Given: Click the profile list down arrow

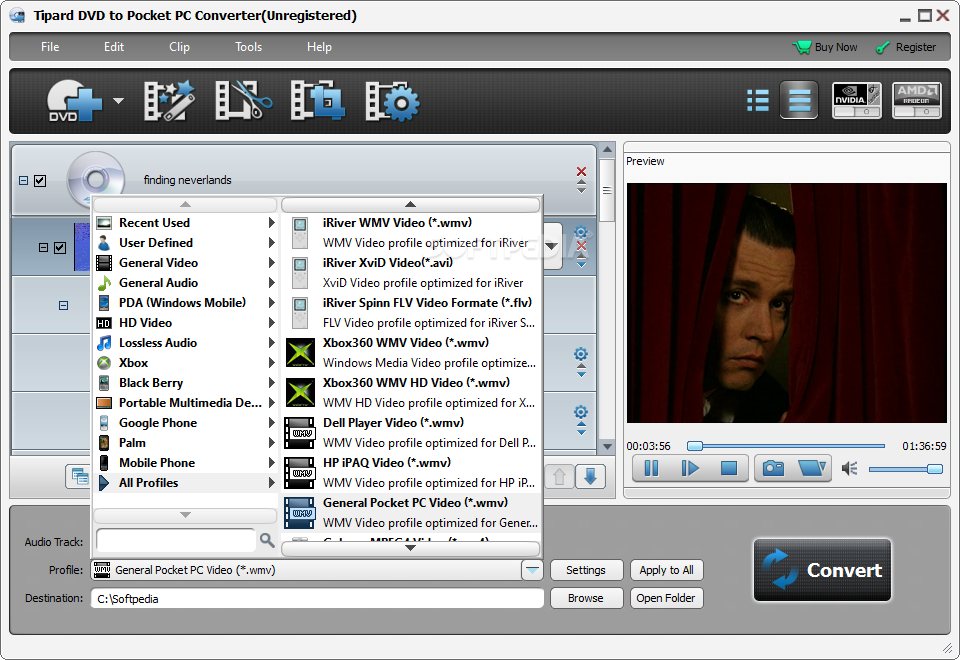Looking at the screenshot, I should tap(411, 548).
